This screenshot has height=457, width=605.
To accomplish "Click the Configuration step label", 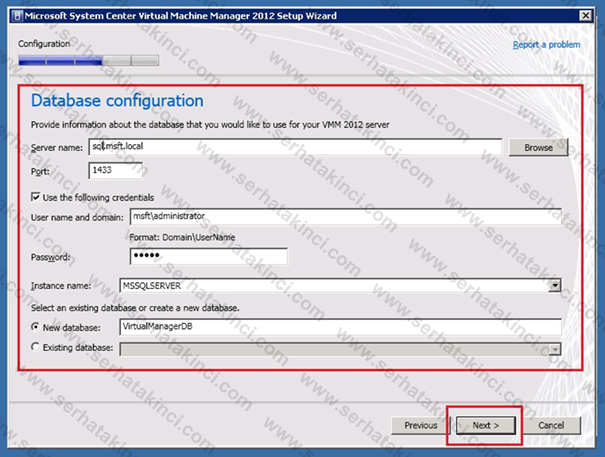I will point(44,44).
